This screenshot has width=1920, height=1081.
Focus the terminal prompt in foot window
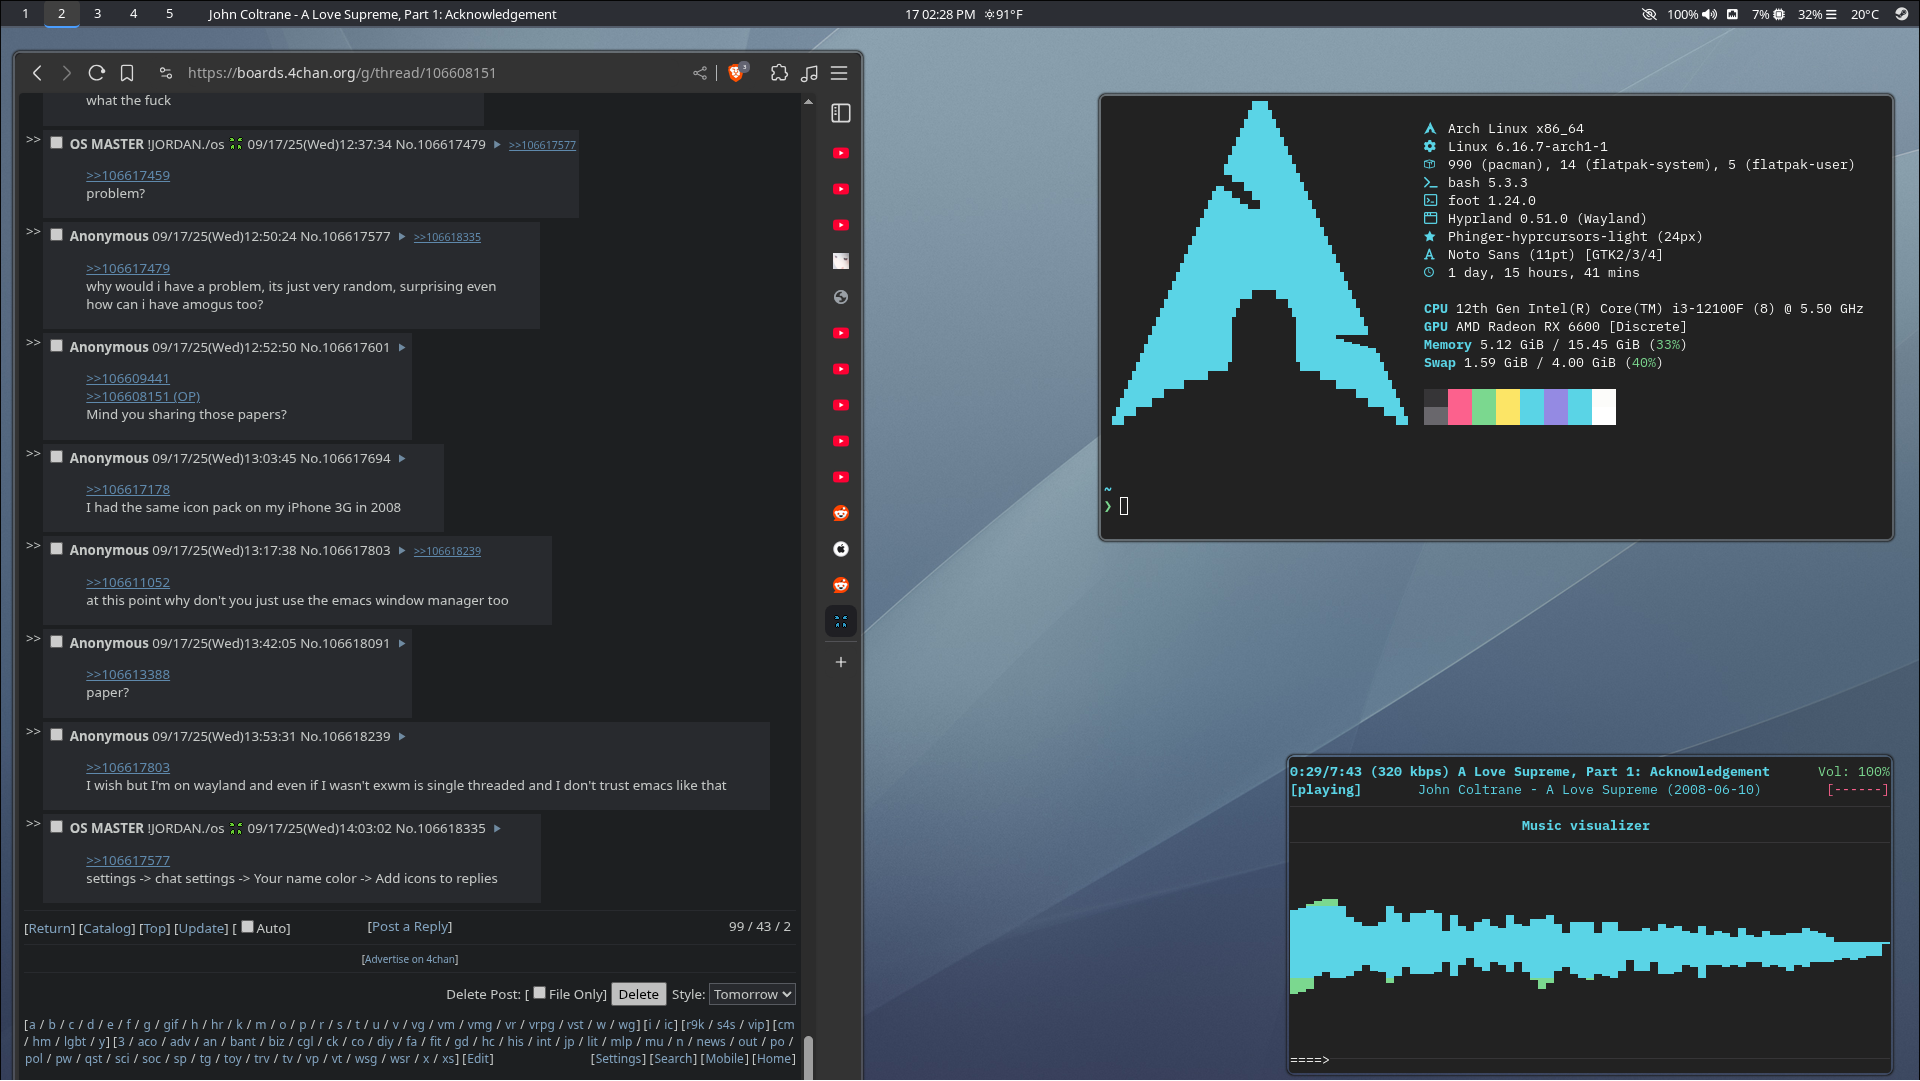[1124, 506]
